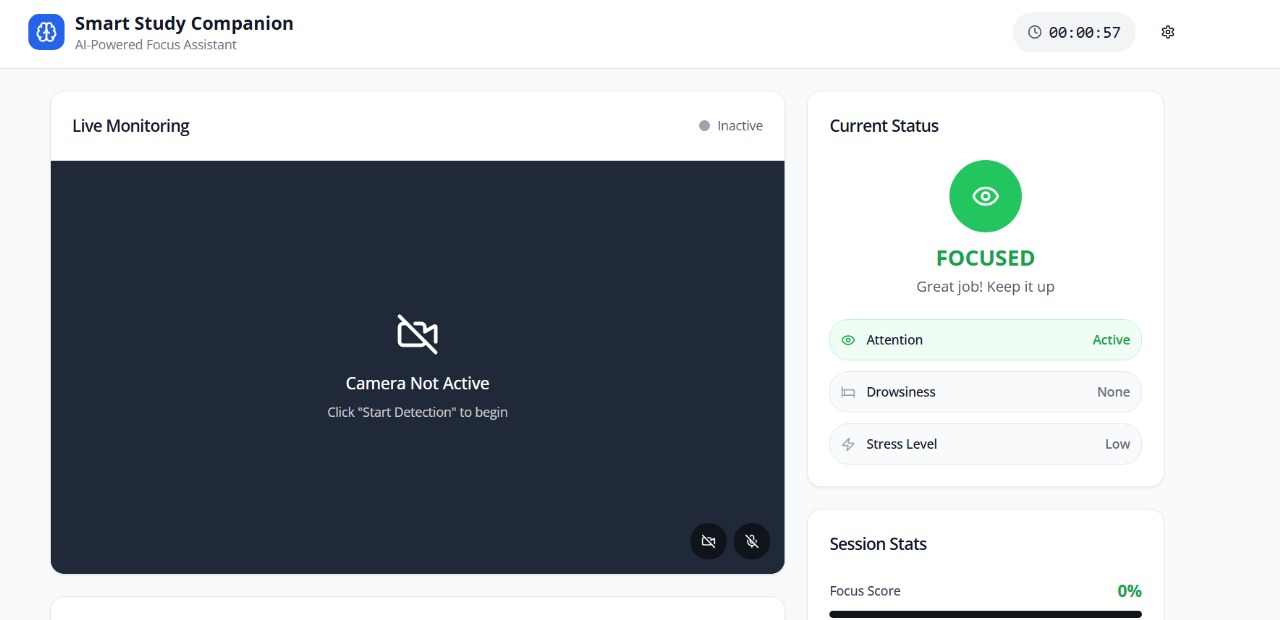Viewport: 1280px width, 620px height.
Task: Toggle the muted microphone button
Action: tap(752, 541)
